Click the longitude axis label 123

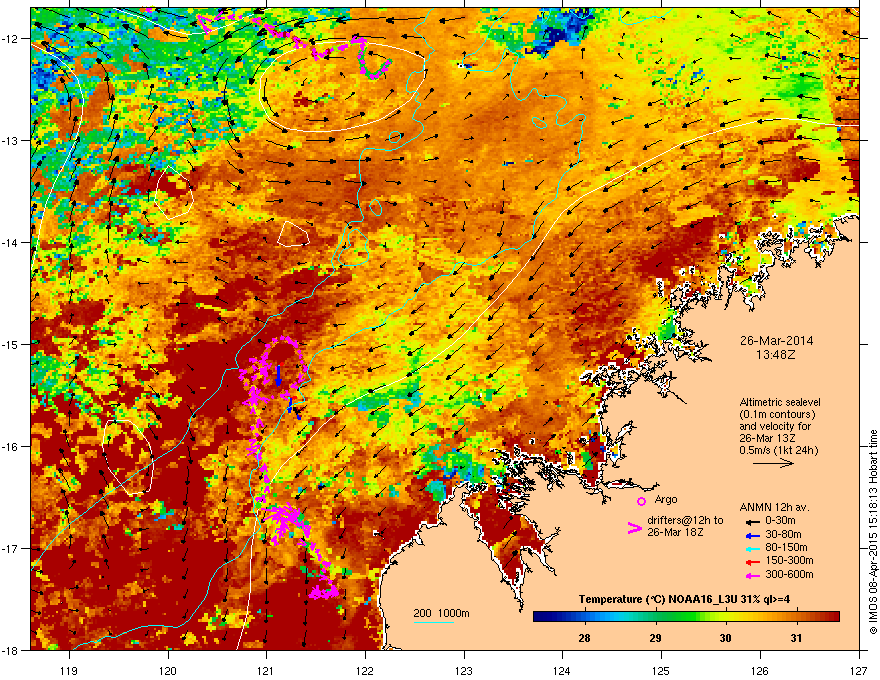pyautogui.click(x=464, y=670)
